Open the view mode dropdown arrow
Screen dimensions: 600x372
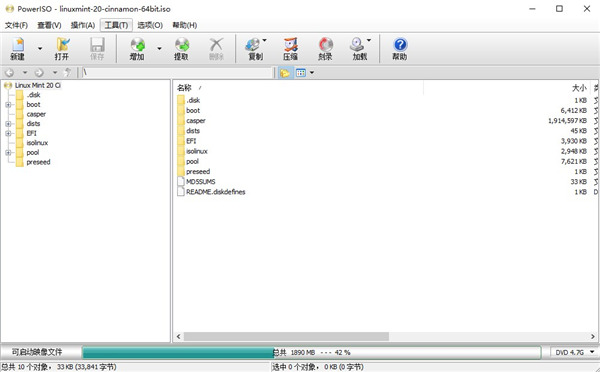312,73
